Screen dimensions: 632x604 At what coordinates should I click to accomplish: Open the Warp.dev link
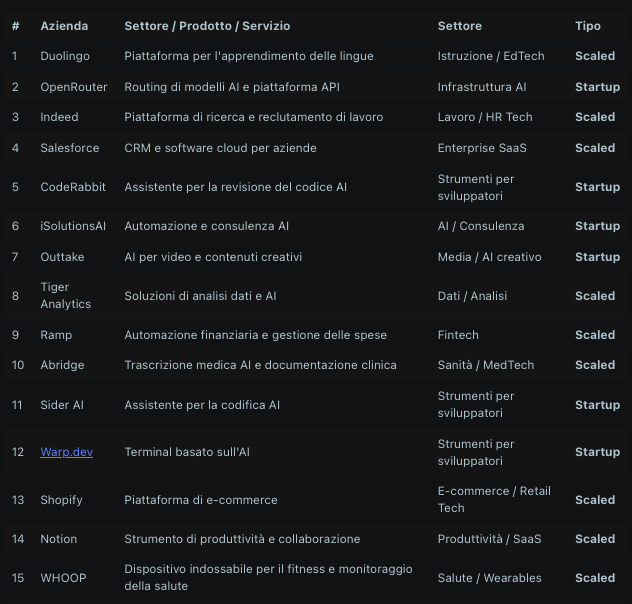(x=66, y=452)
